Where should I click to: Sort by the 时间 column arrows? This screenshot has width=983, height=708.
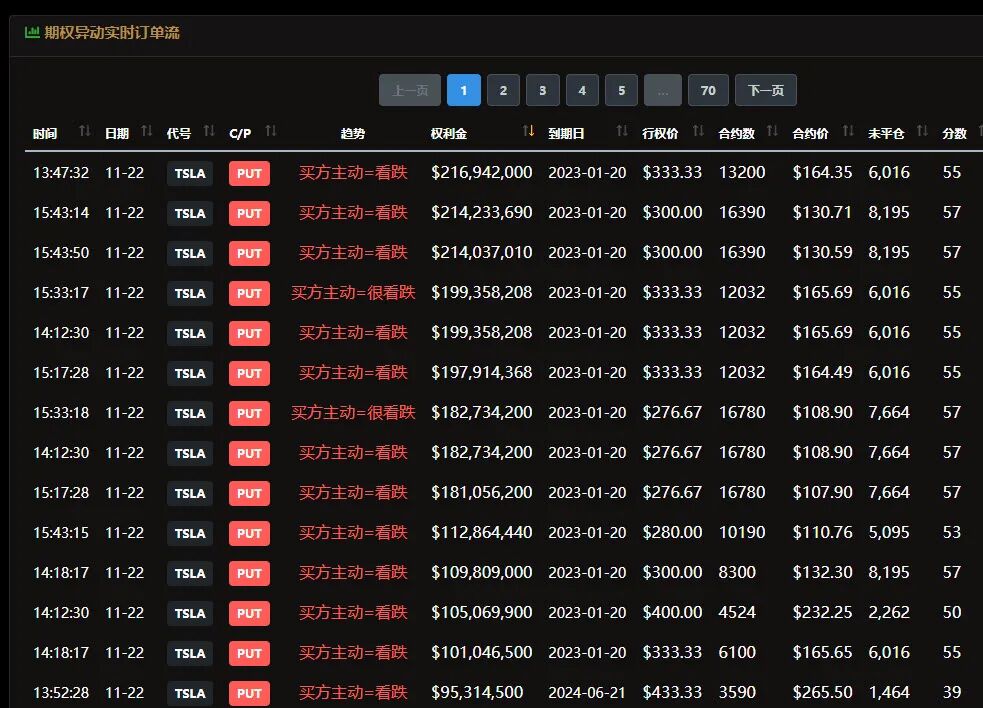click(x=85, y=131)
